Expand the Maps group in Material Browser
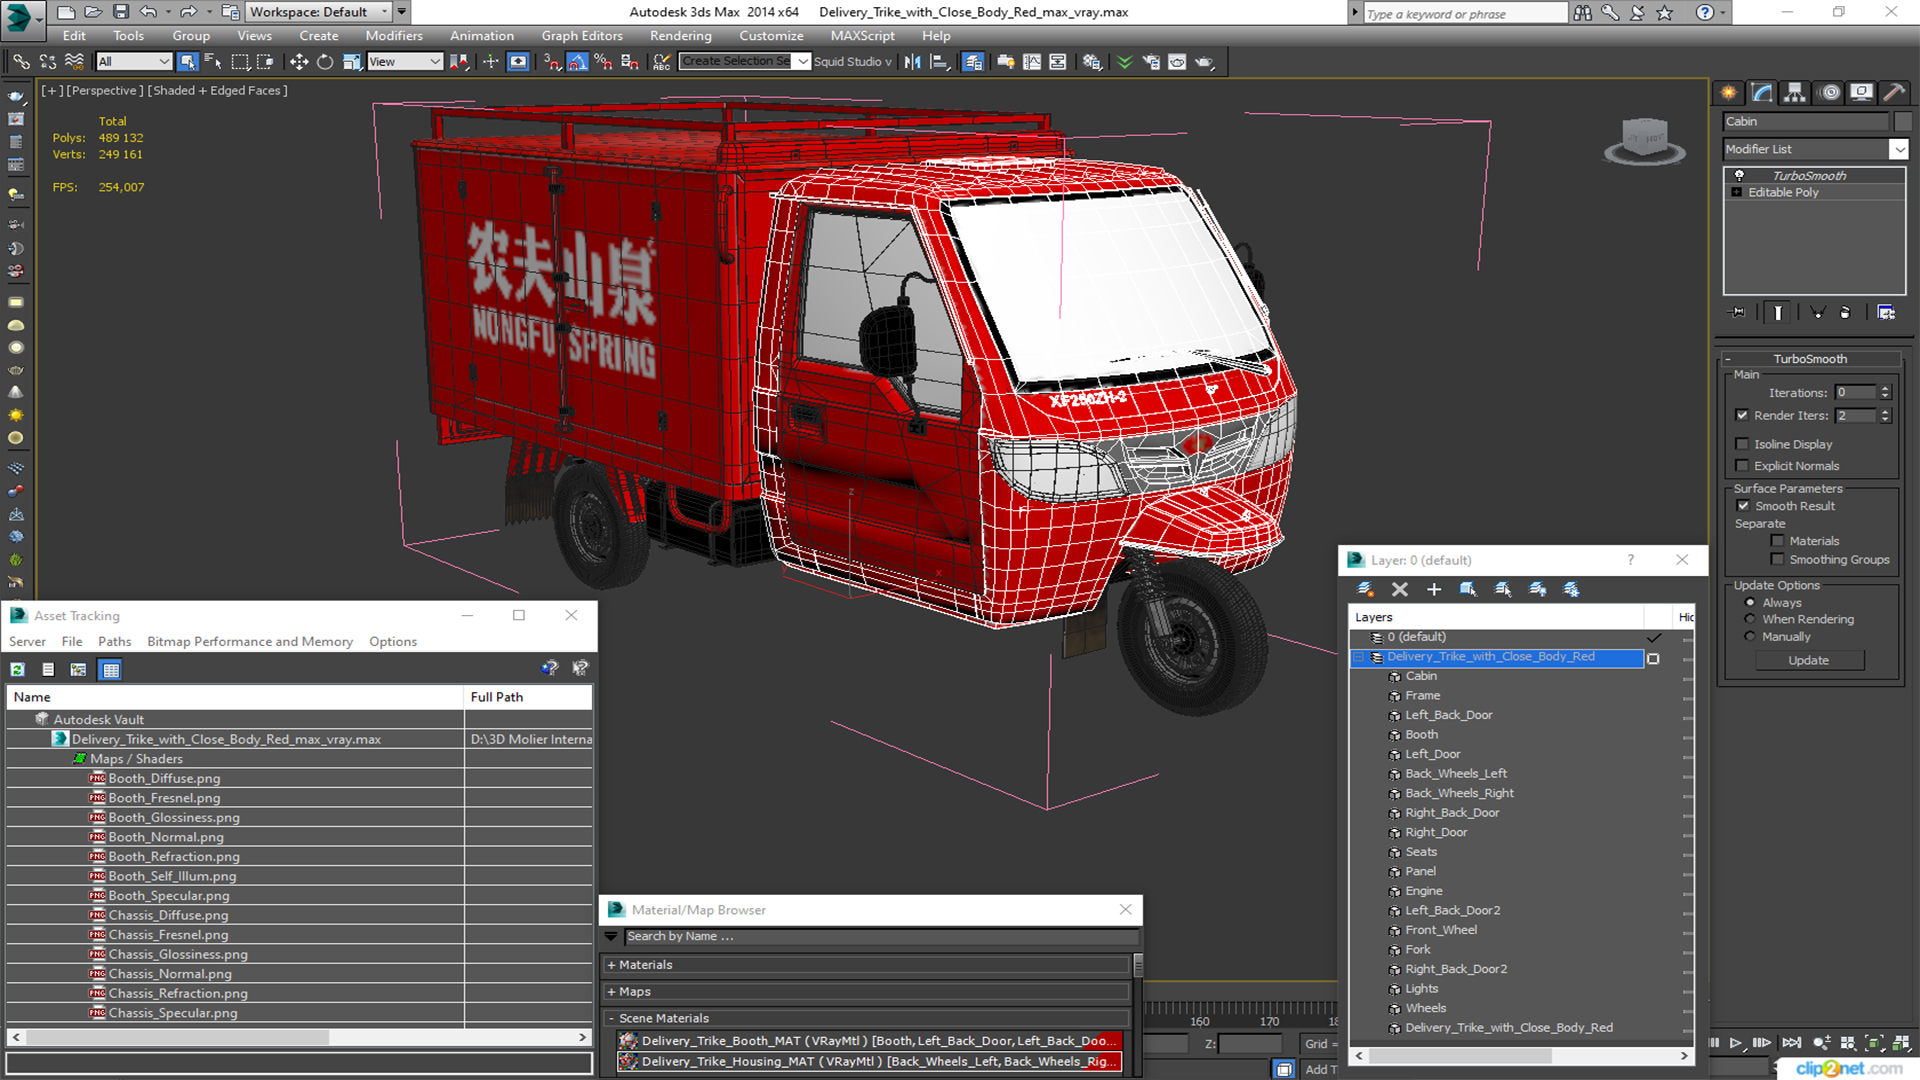Screen dimensions: 1920x1080 (x=611, y=992)
